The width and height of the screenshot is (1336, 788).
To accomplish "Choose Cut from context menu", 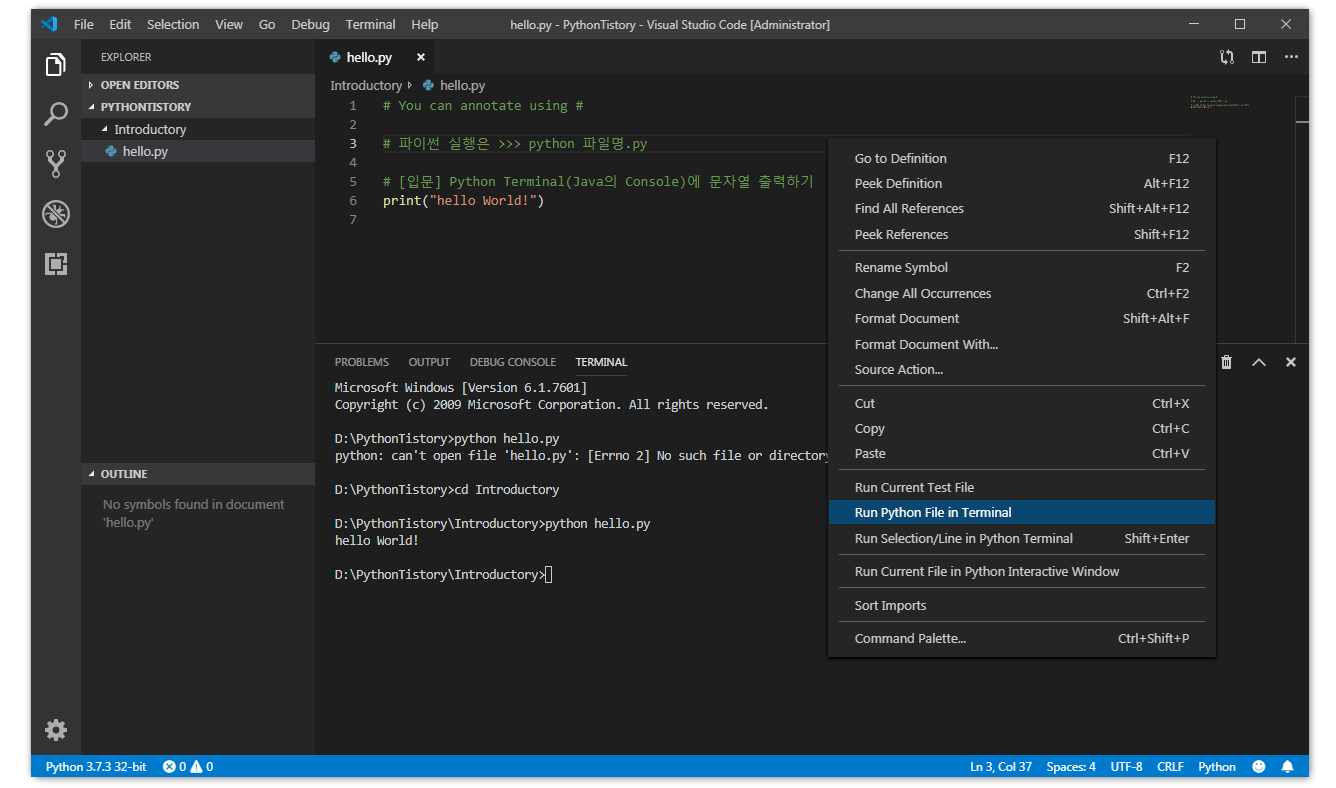I will [x=1022, y=403].
